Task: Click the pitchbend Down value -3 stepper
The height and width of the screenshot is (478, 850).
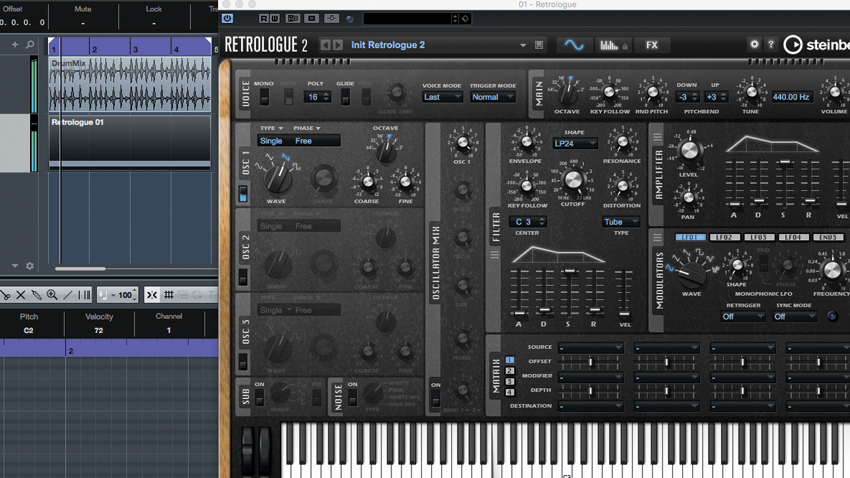Action: pyautogui.click(x=686, y=97)
